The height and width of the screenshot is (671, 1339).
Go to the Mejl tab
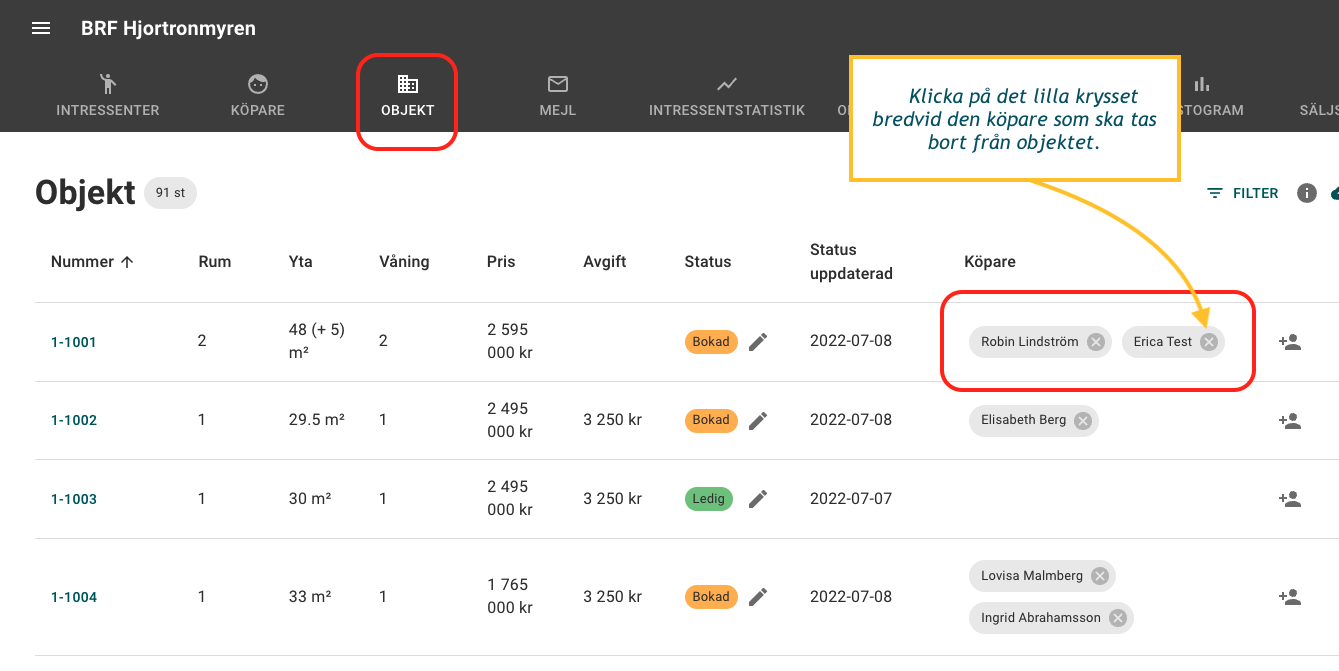[x=557, y=97]
